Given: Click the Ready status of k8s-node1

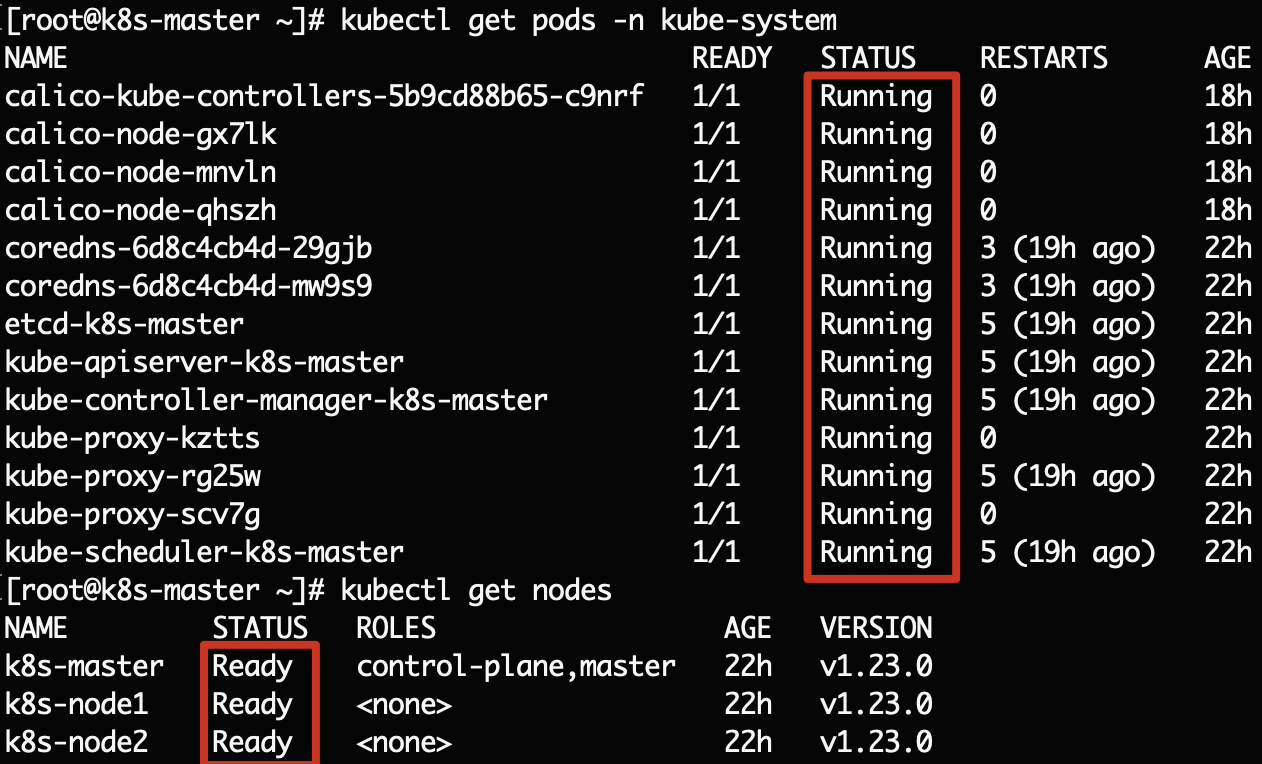Looking at the screenshot, I should (252, 704).
